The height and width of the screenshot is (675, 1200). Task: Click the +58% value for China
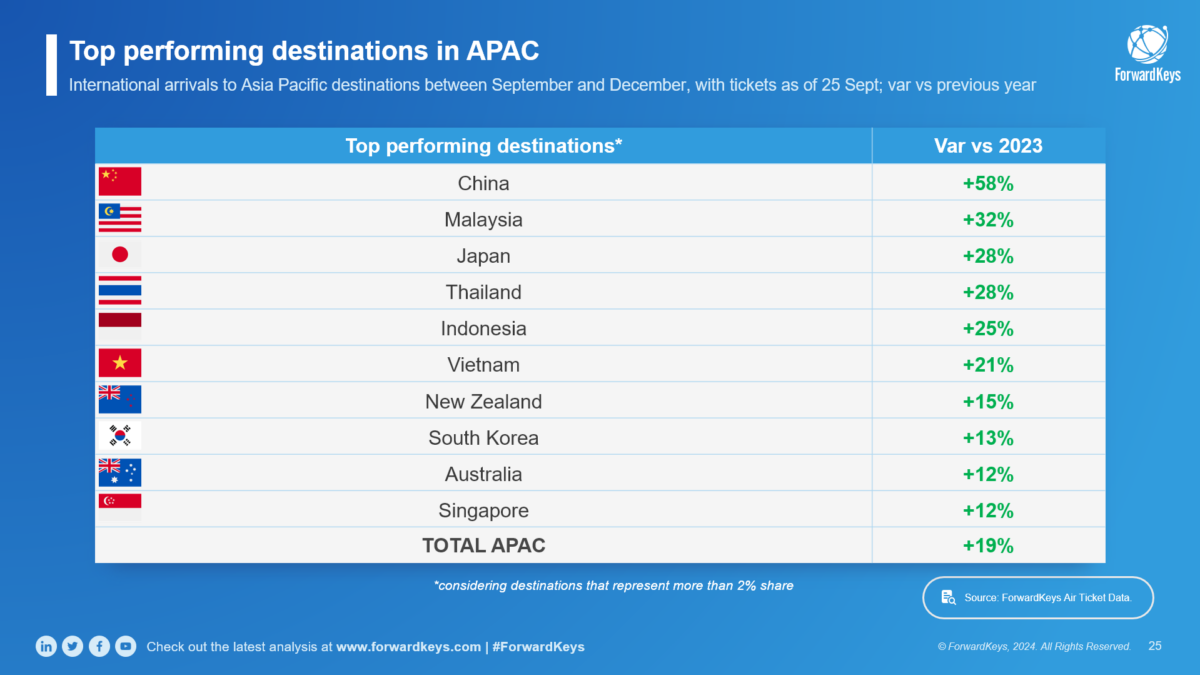pyautogui.click(x=987, y=183)
